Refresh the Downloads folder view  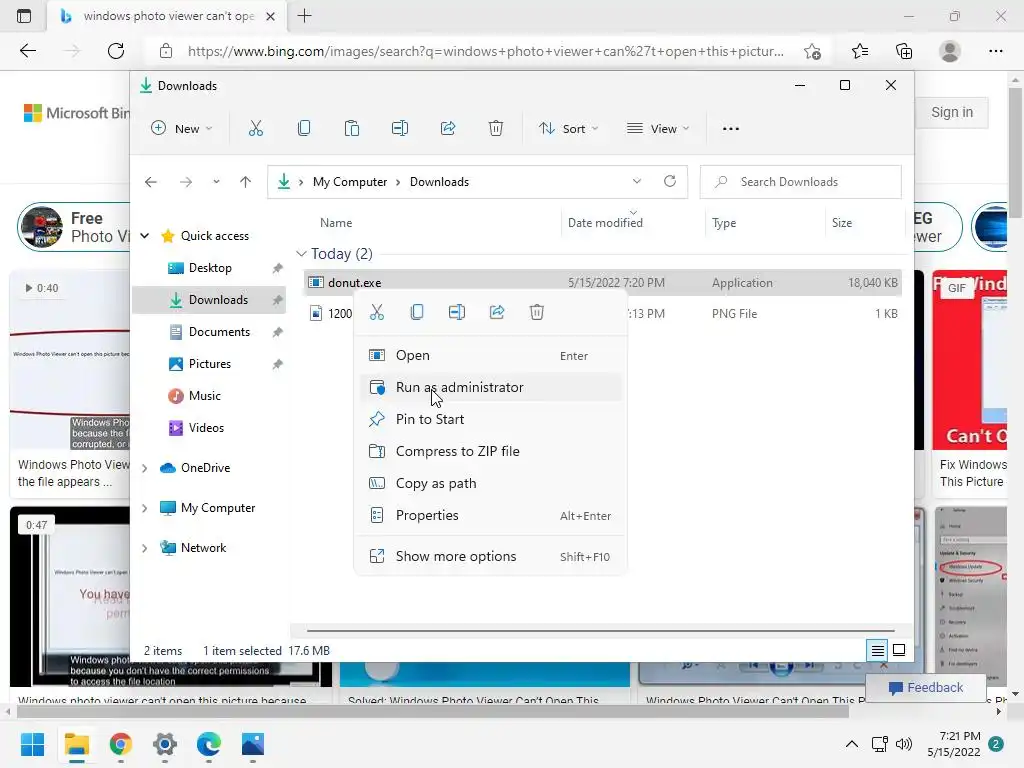click(670, 182)
